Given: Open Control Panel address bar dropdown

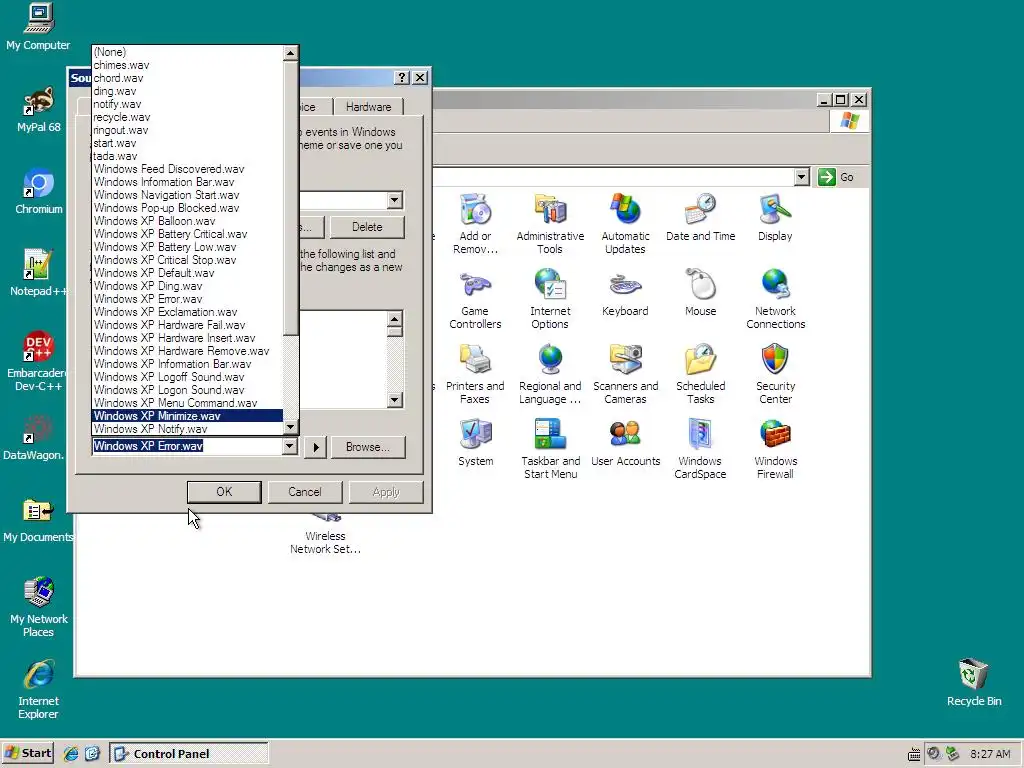Looking at the screenshot, I should coord(801,177).
